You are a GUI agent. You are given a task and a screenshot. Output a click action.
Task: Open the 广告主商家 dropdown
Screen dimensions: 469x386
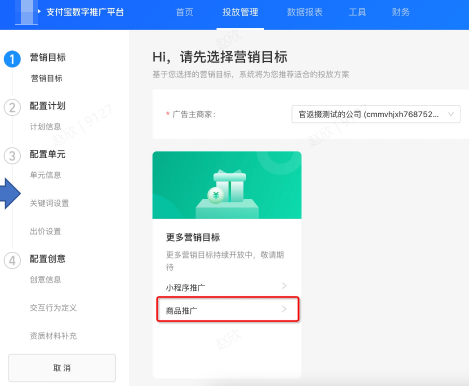[376, 114]
